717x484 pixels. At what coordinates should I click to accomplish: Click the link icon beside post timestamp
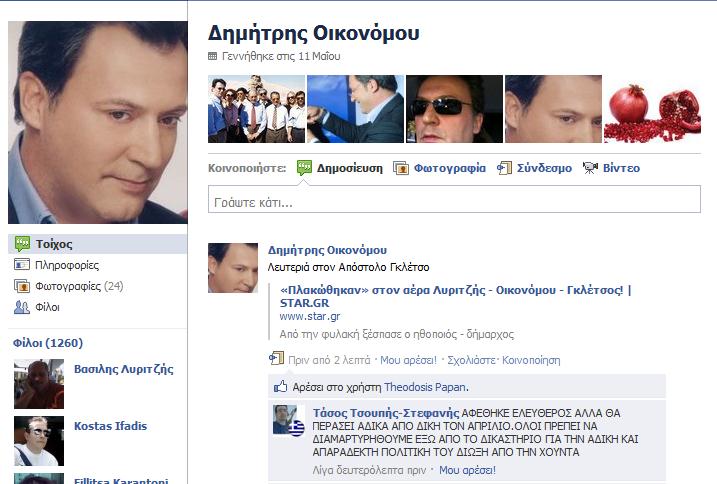(x=277, y=358)
